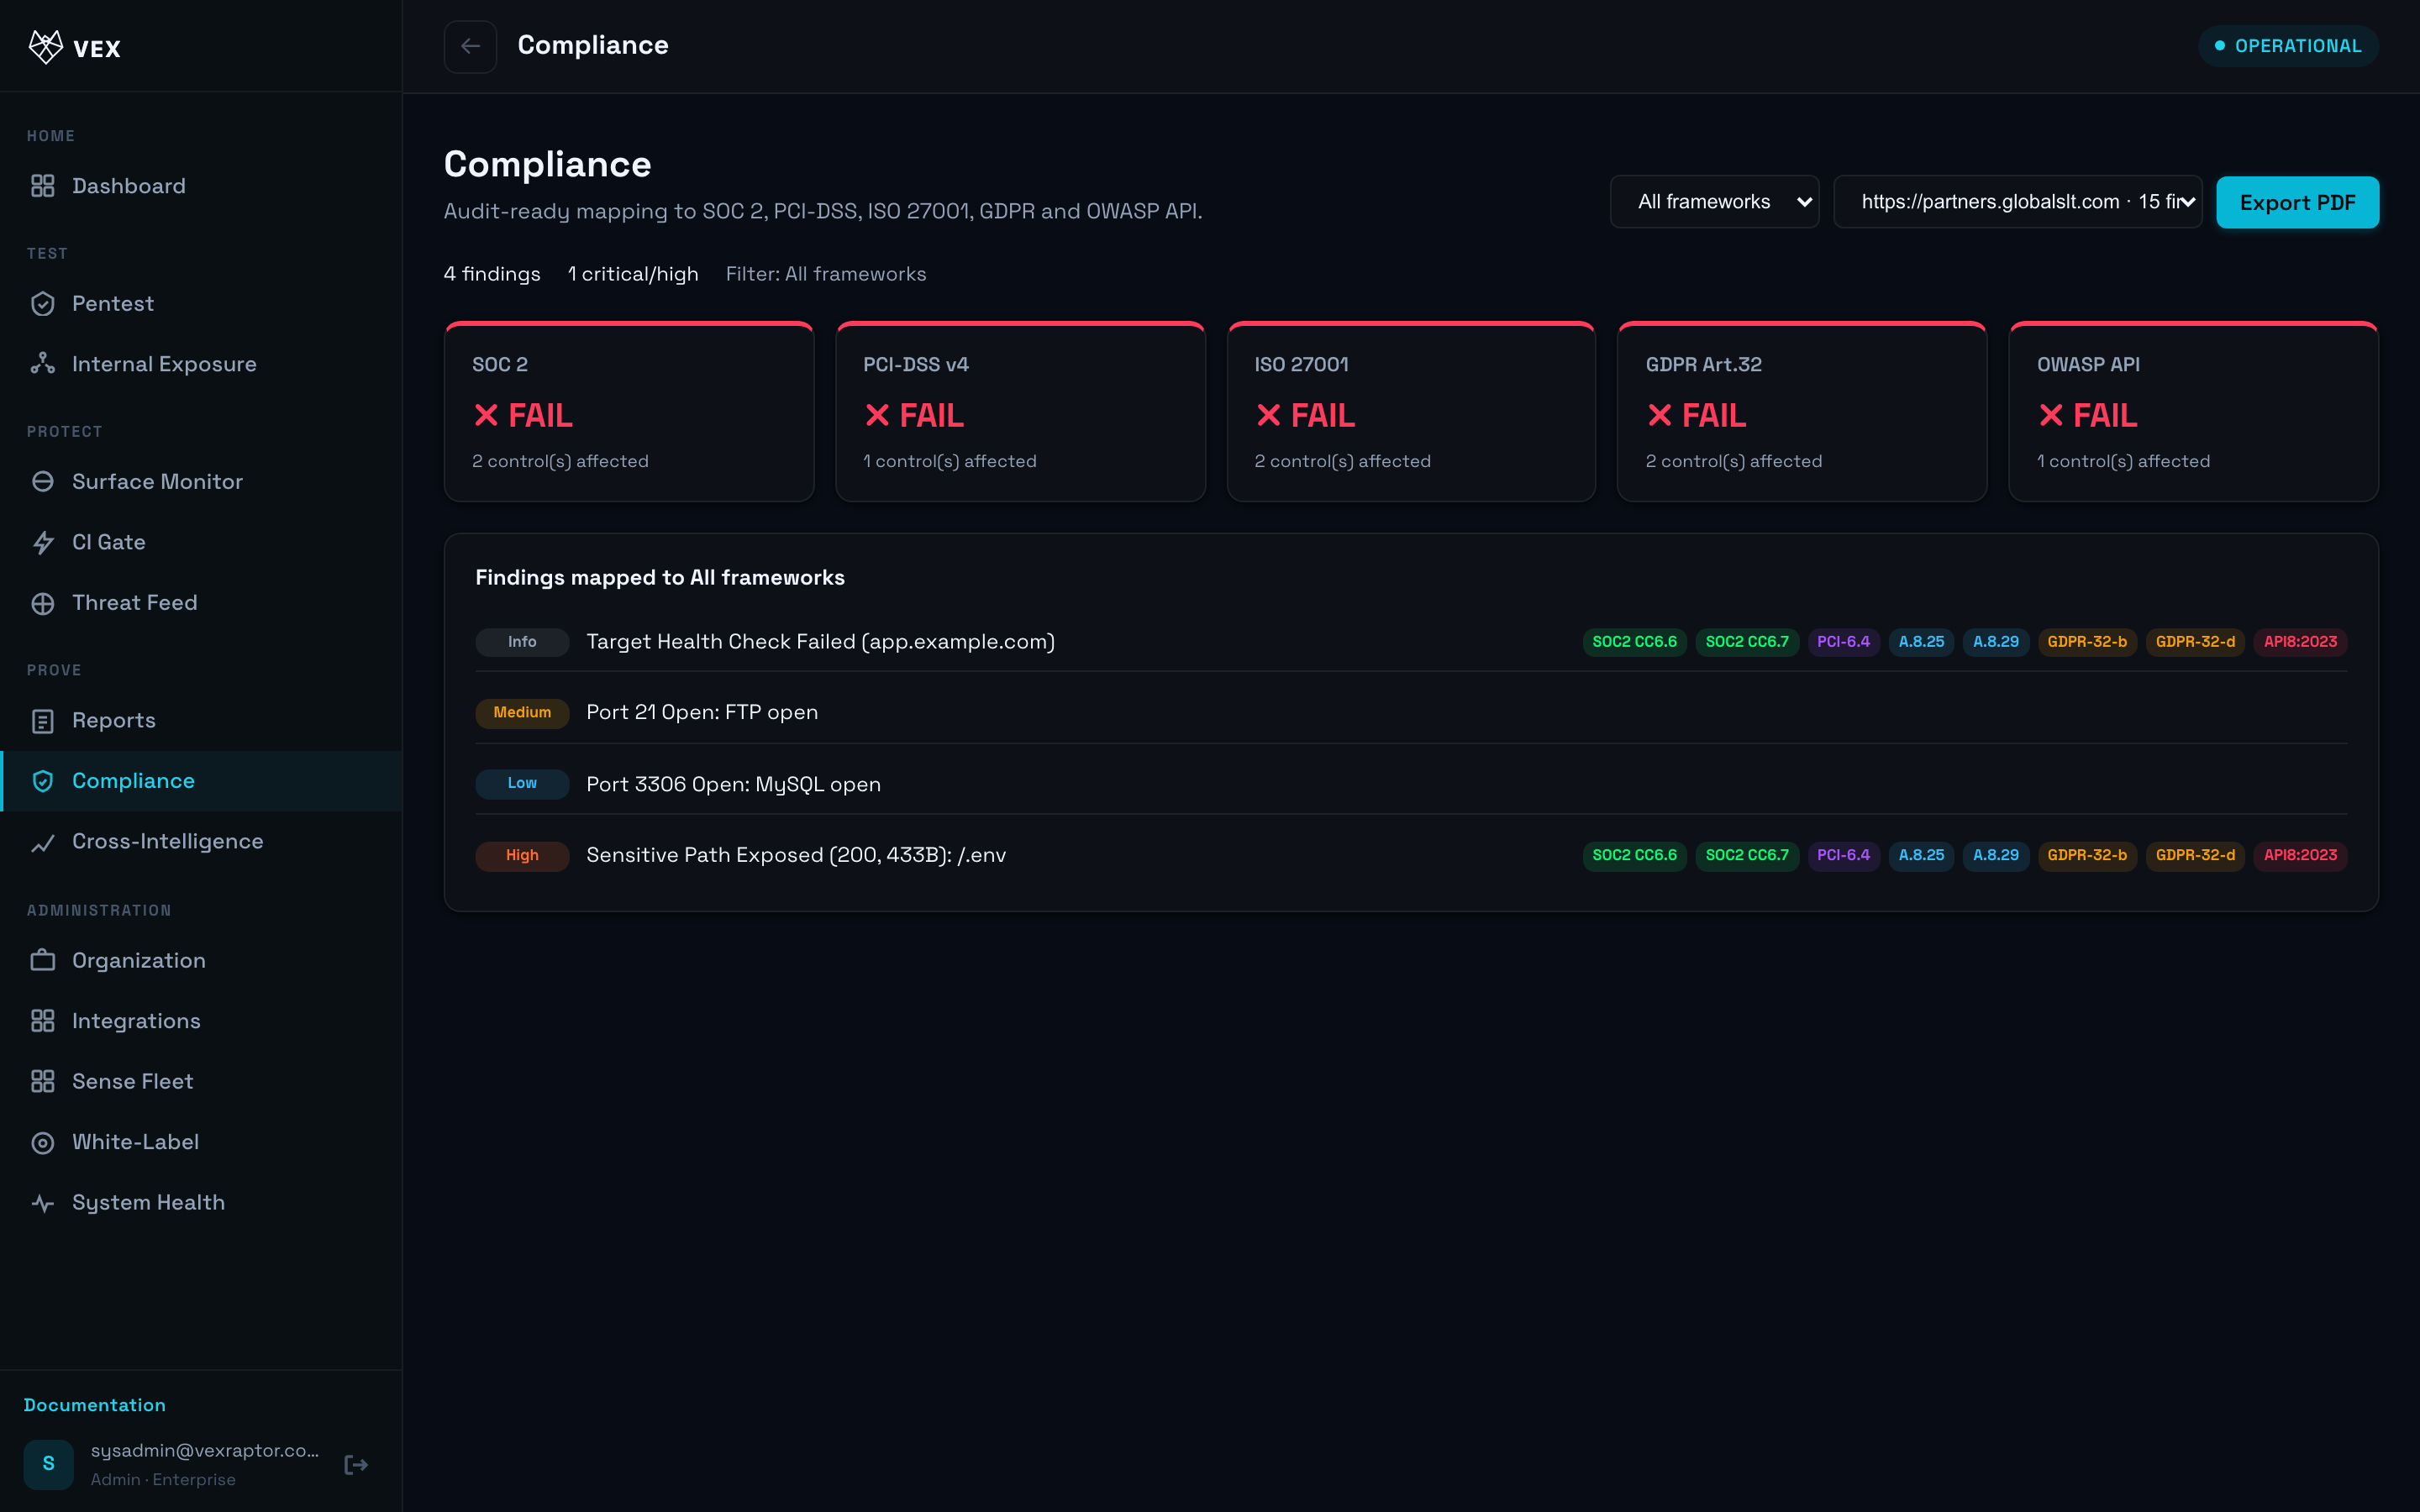Click the Medium severity badge

click(522, 713)
